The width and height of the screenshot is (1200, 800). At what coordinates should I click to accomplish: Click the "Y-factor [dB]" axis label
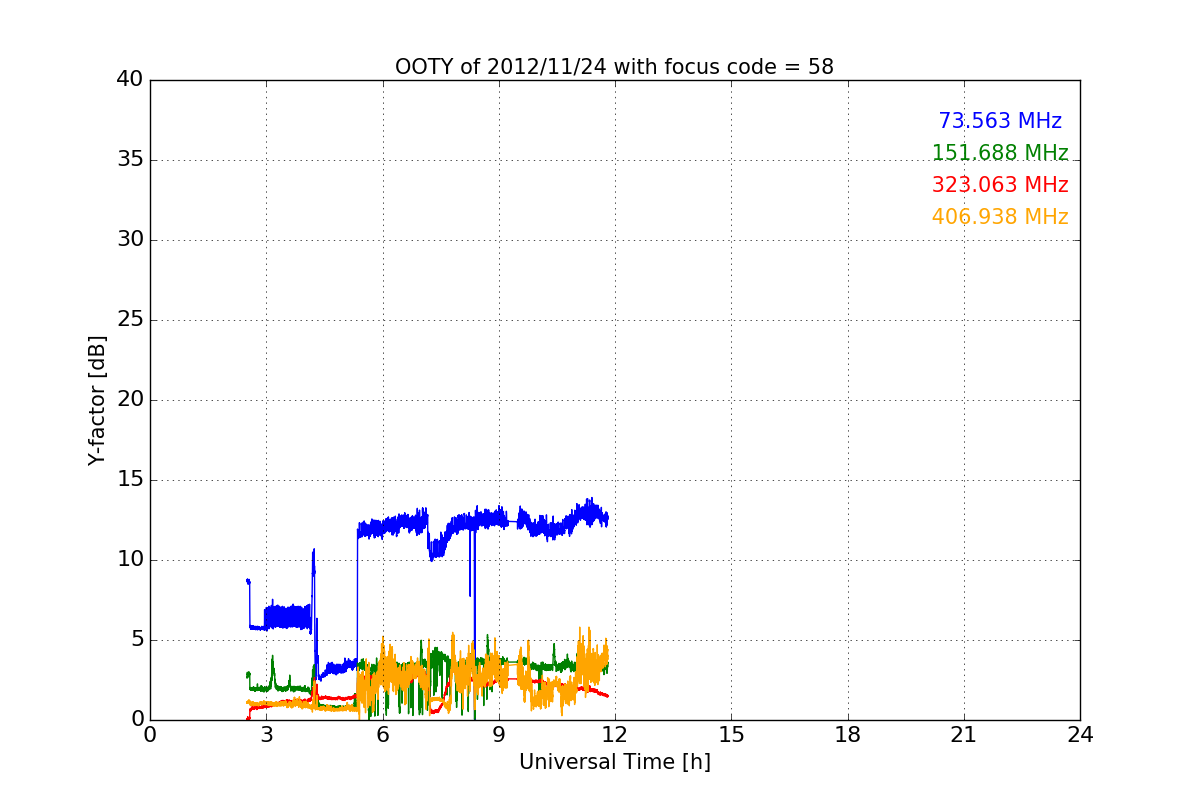97,400
